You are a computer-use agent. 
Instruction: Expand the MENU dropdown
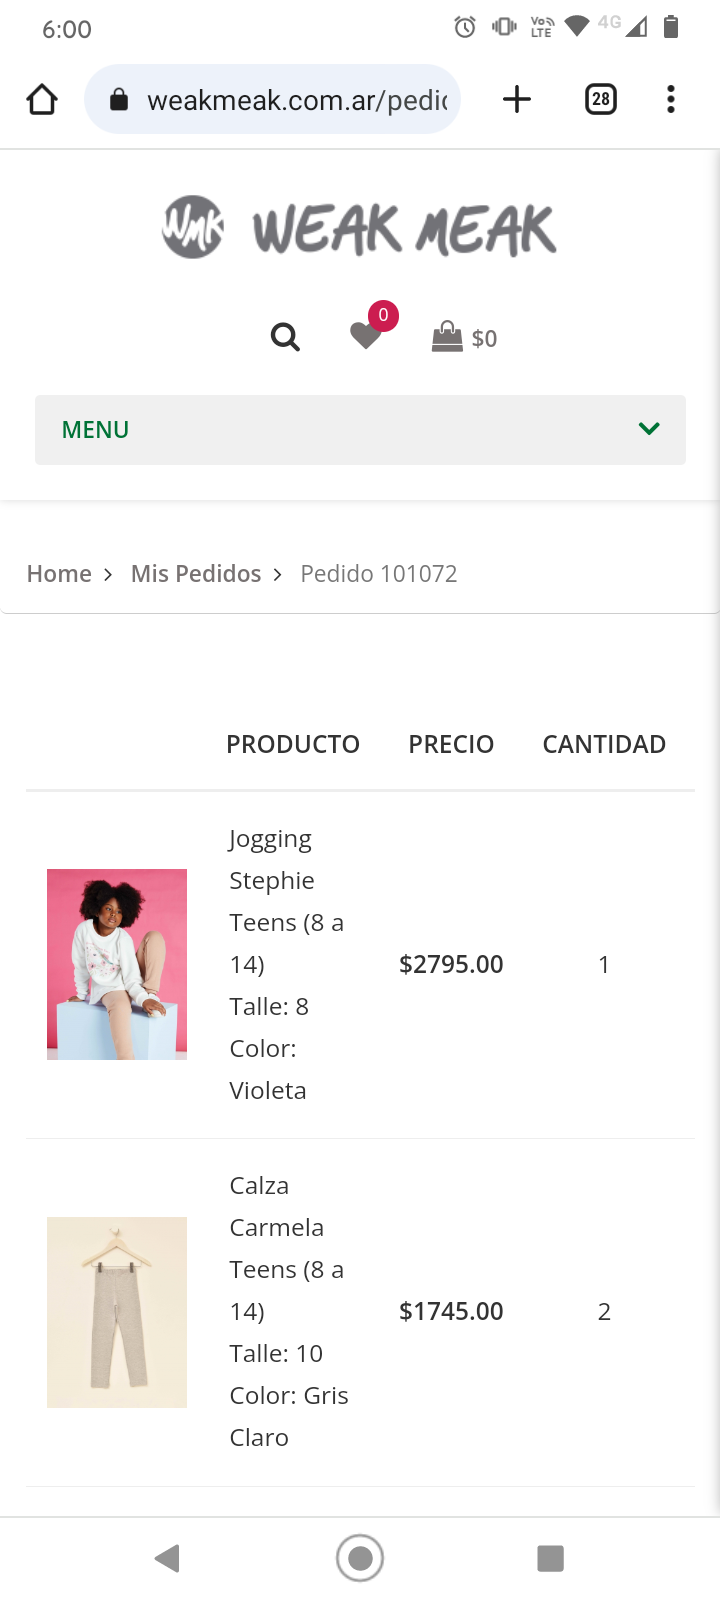coord(360,430)
